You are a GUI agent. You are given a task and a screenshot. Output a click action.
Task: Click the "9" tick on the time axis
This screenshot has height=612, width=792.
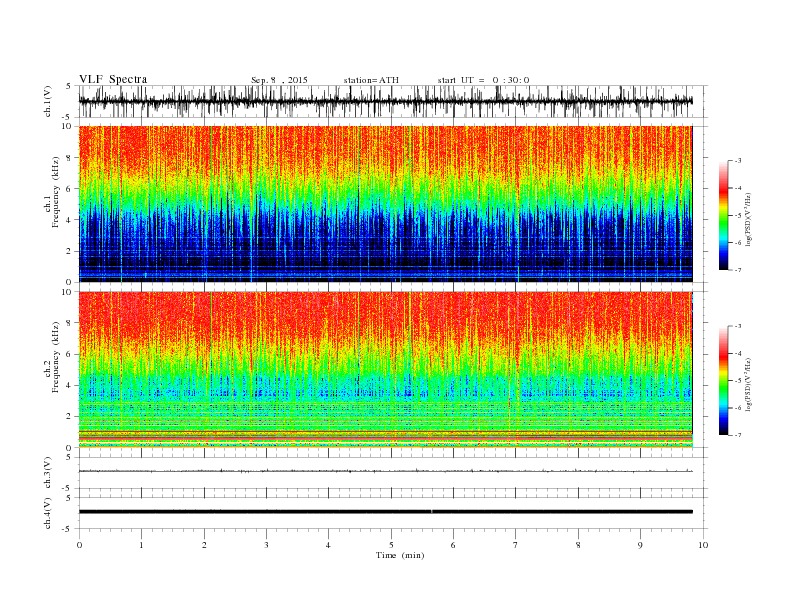pyautogui.click(x=640, y=545)
